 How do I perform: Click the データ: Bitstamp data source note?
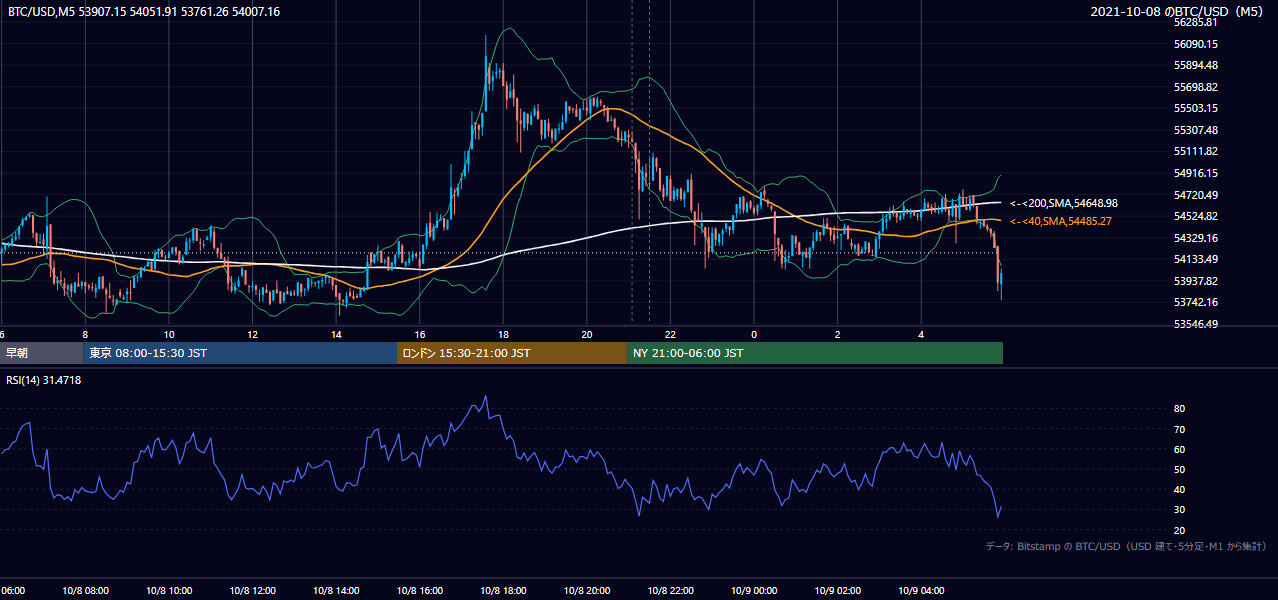(x=1126, y=546)
